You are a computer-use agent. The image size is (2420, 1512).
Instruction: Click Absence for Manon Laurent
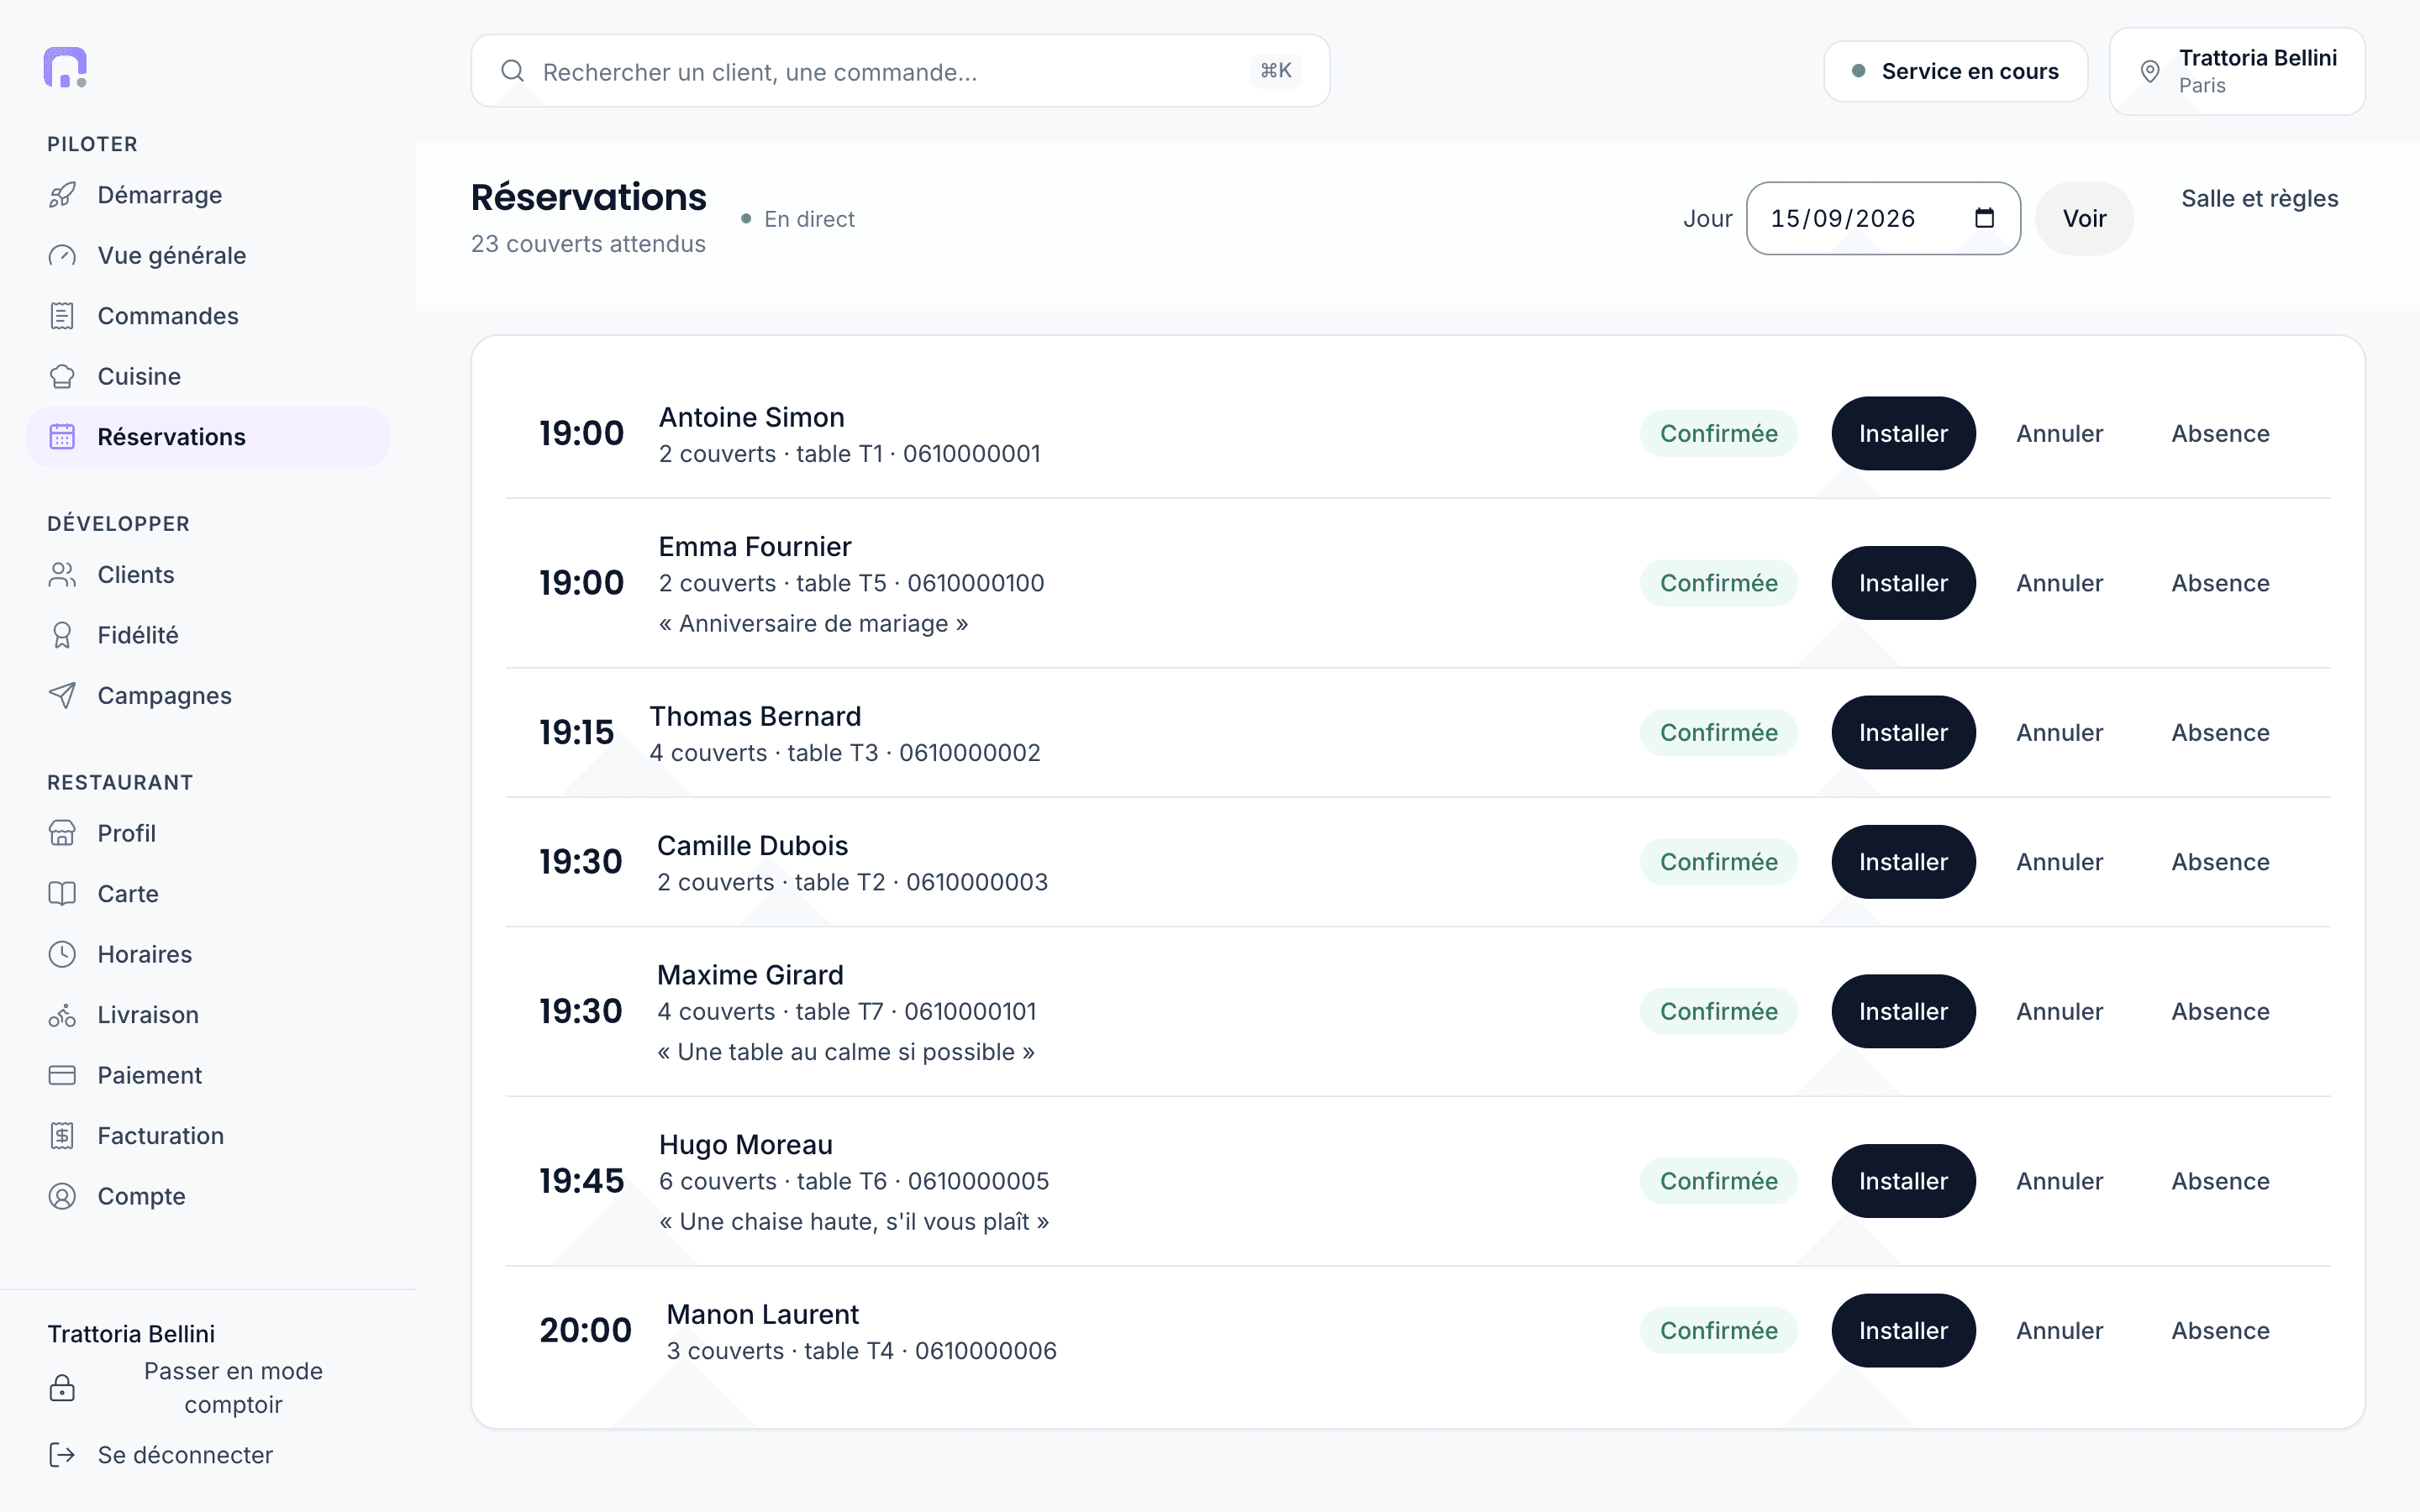tap(2220, 1331)
